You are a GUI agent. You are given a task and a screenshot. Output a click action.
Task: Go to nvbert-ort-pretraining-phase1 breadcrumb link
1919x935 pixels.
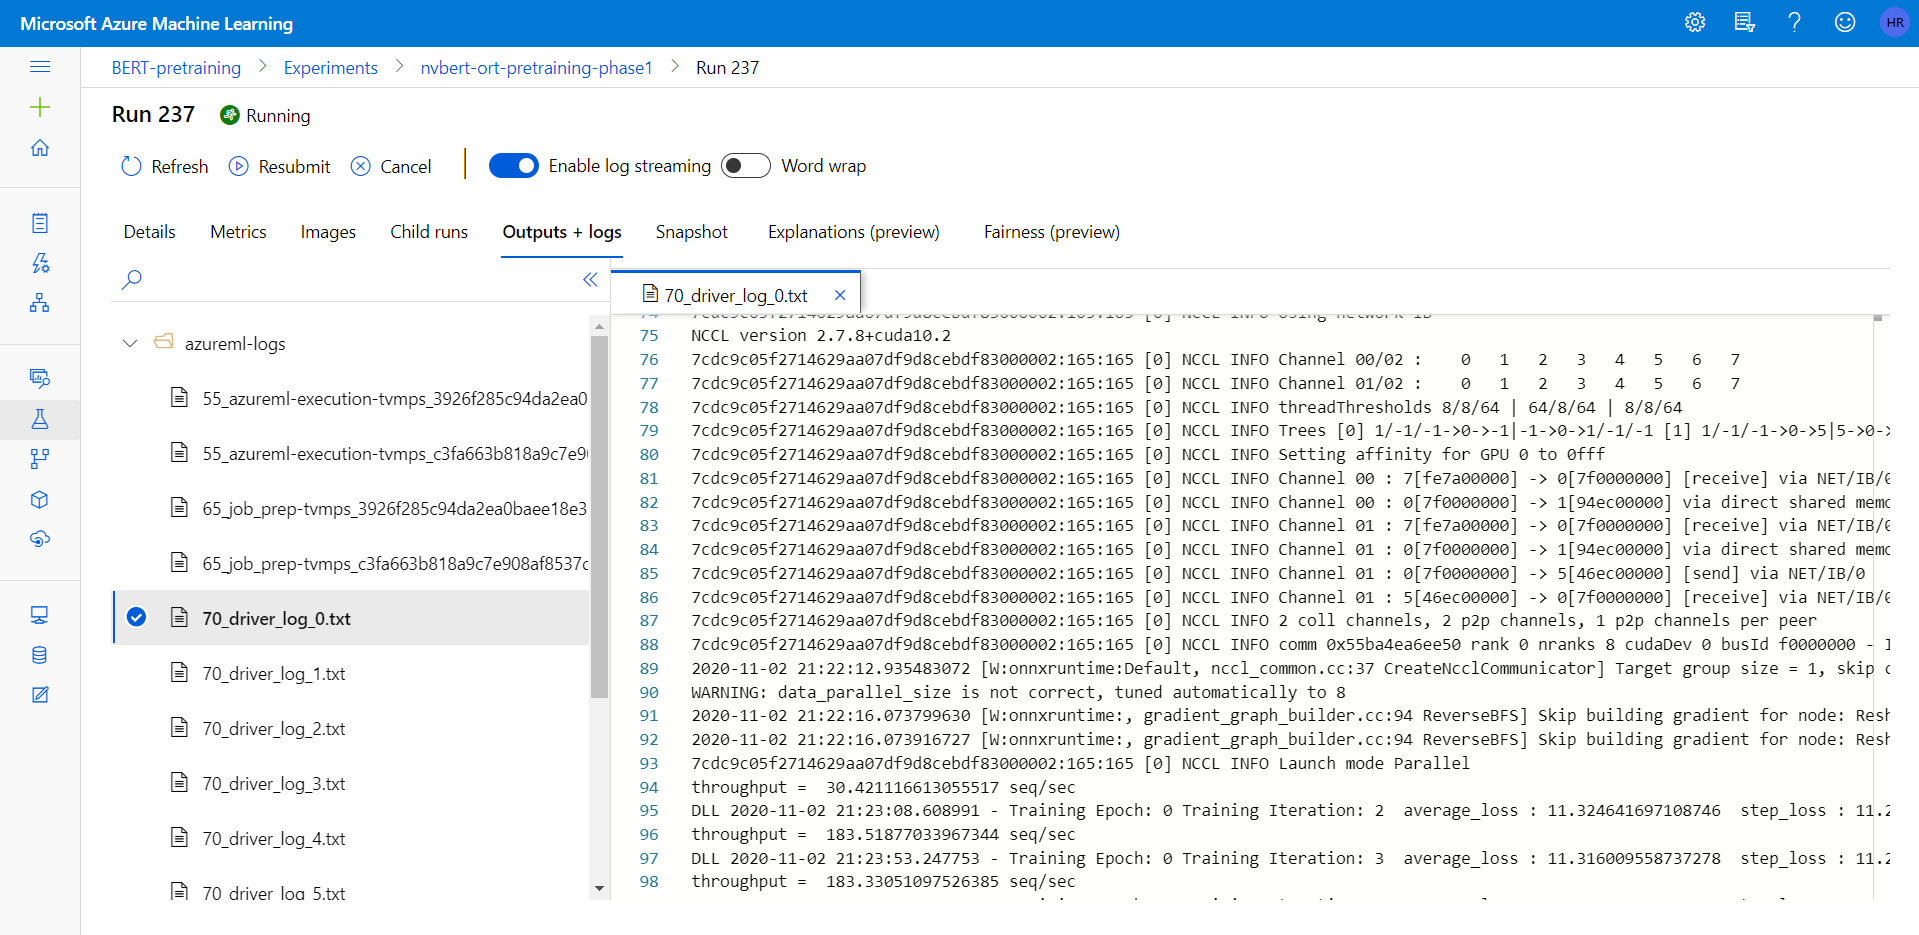tap(536, 68)
